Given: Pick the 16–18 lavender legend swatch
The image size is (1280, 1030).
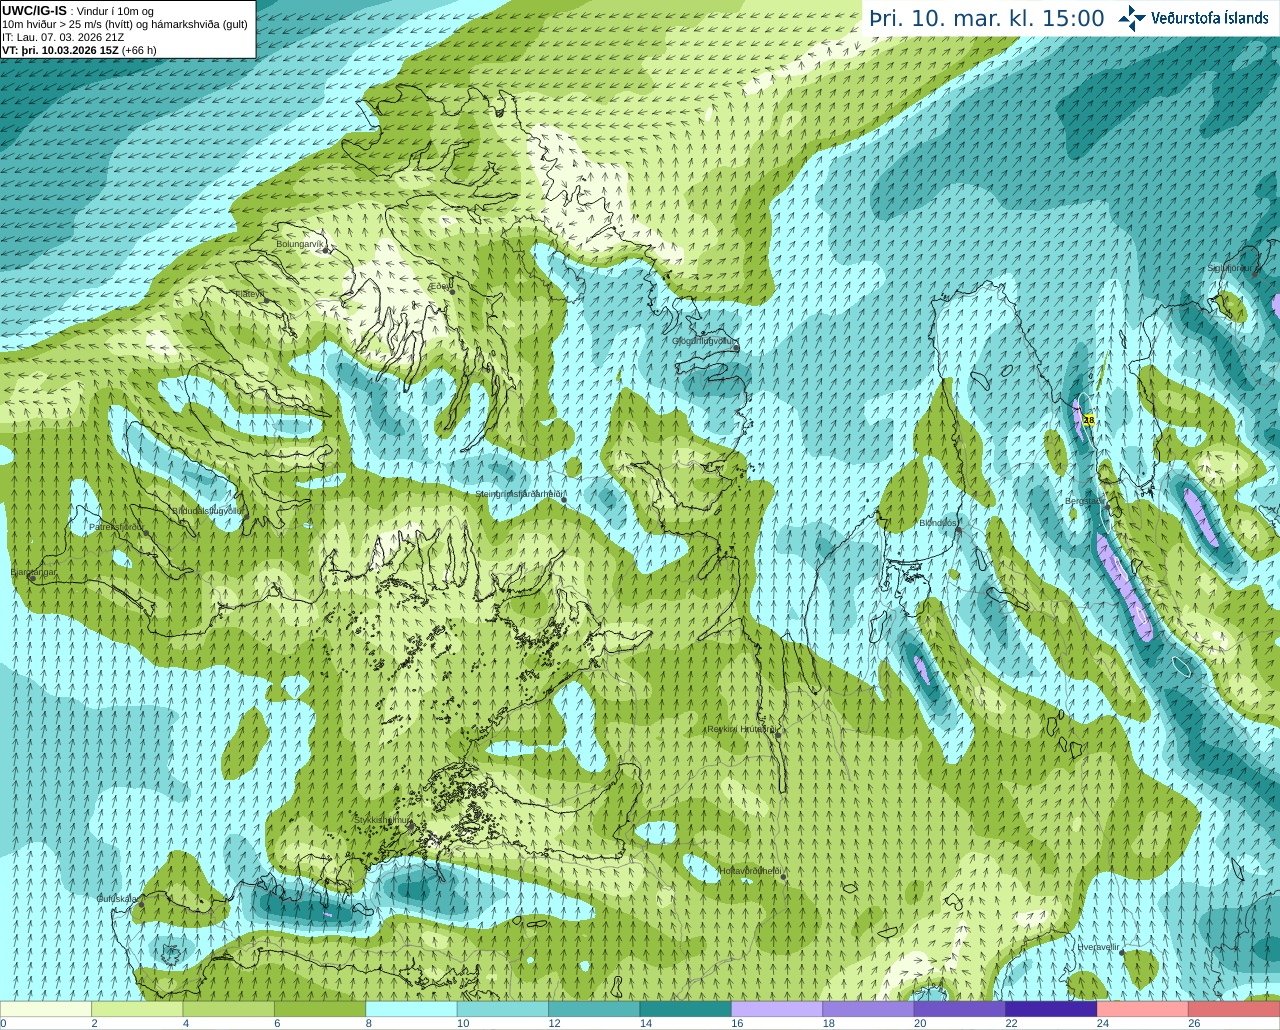Looking at the screenshot, I should point(777,1009).
